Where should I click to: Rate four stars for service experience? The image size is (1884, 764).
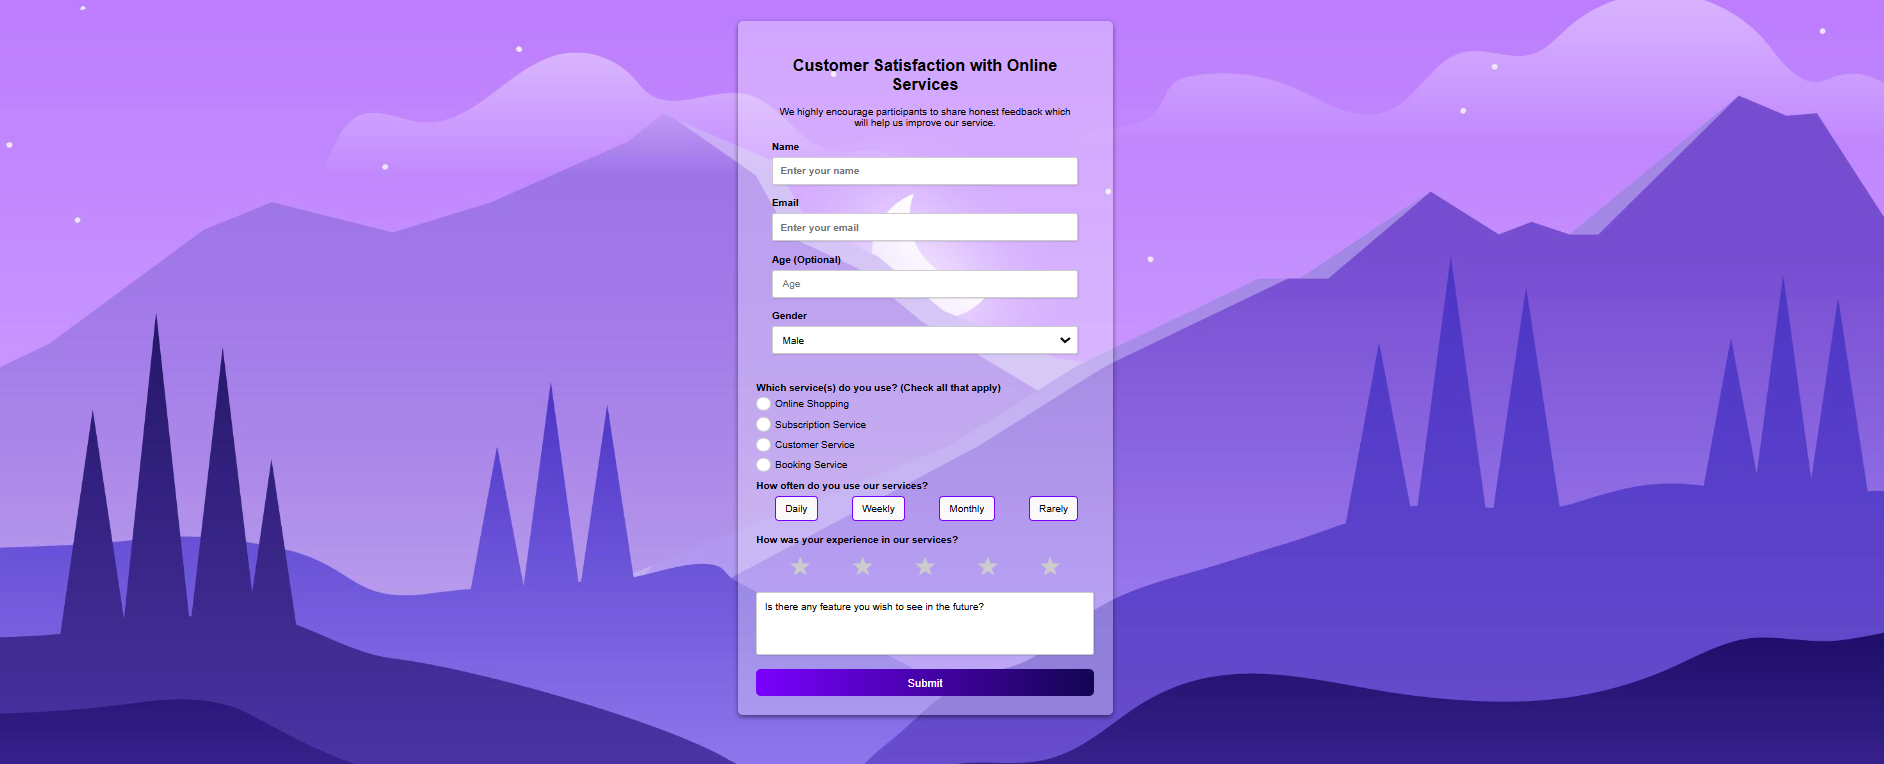(987, 566)
